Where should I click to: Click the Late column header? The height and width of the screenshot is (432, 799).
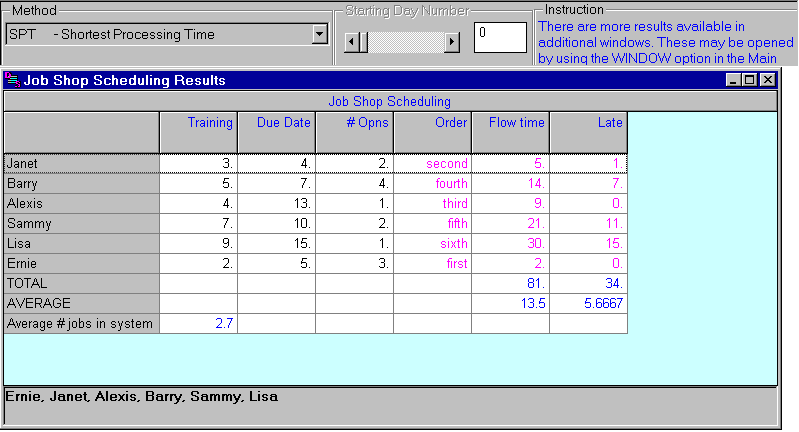pos(588,123)
